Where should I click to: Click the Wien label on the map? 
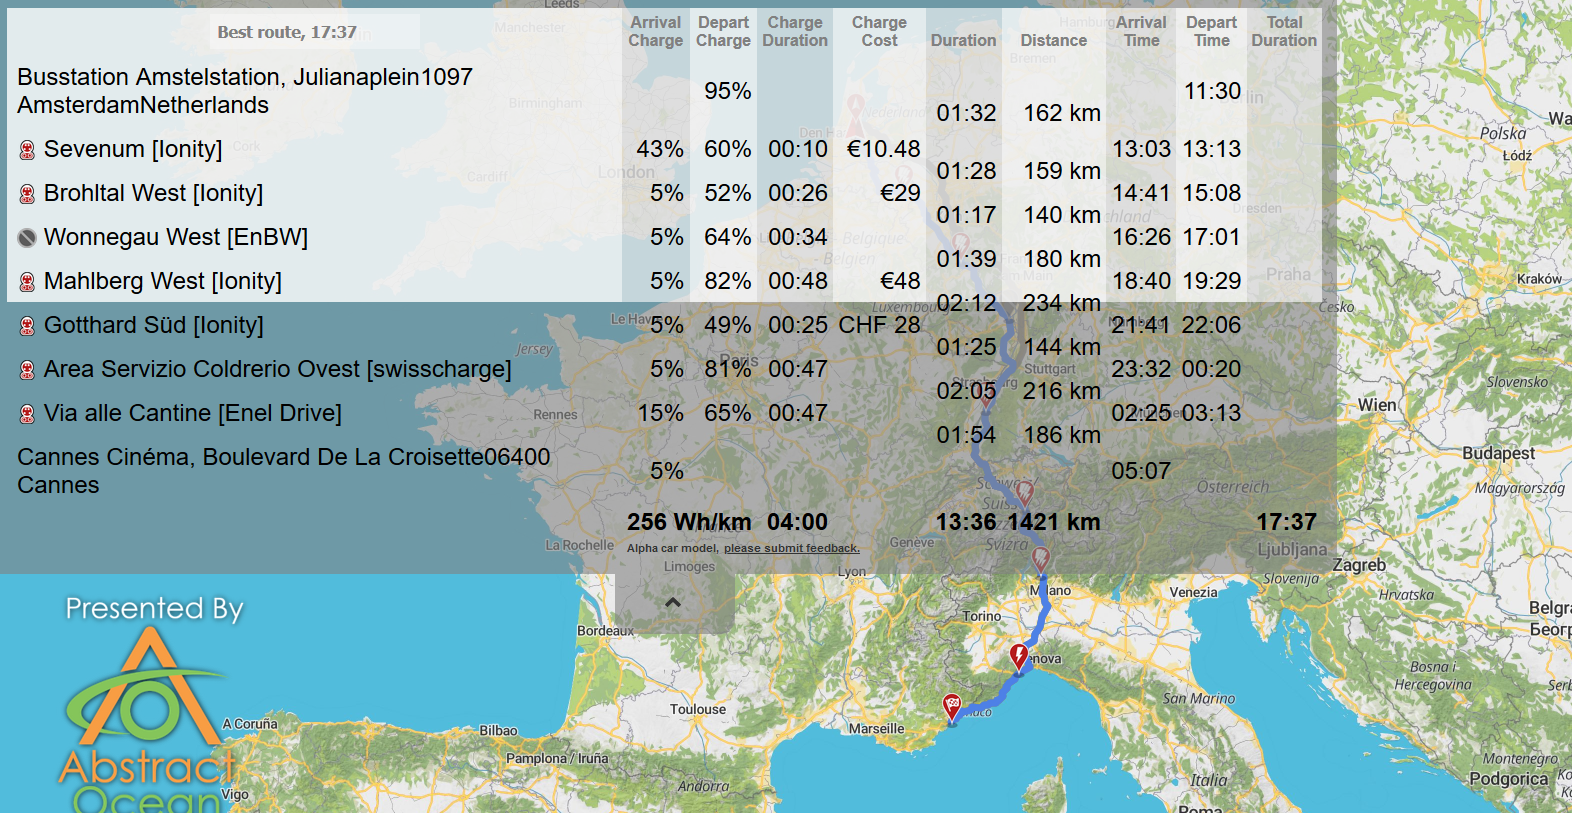1377,405
